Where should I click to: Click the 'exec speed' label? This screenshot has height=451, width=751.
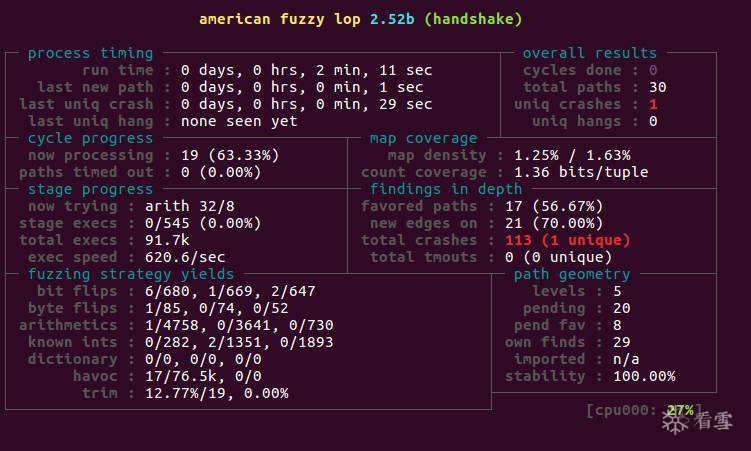coord(73,257)
